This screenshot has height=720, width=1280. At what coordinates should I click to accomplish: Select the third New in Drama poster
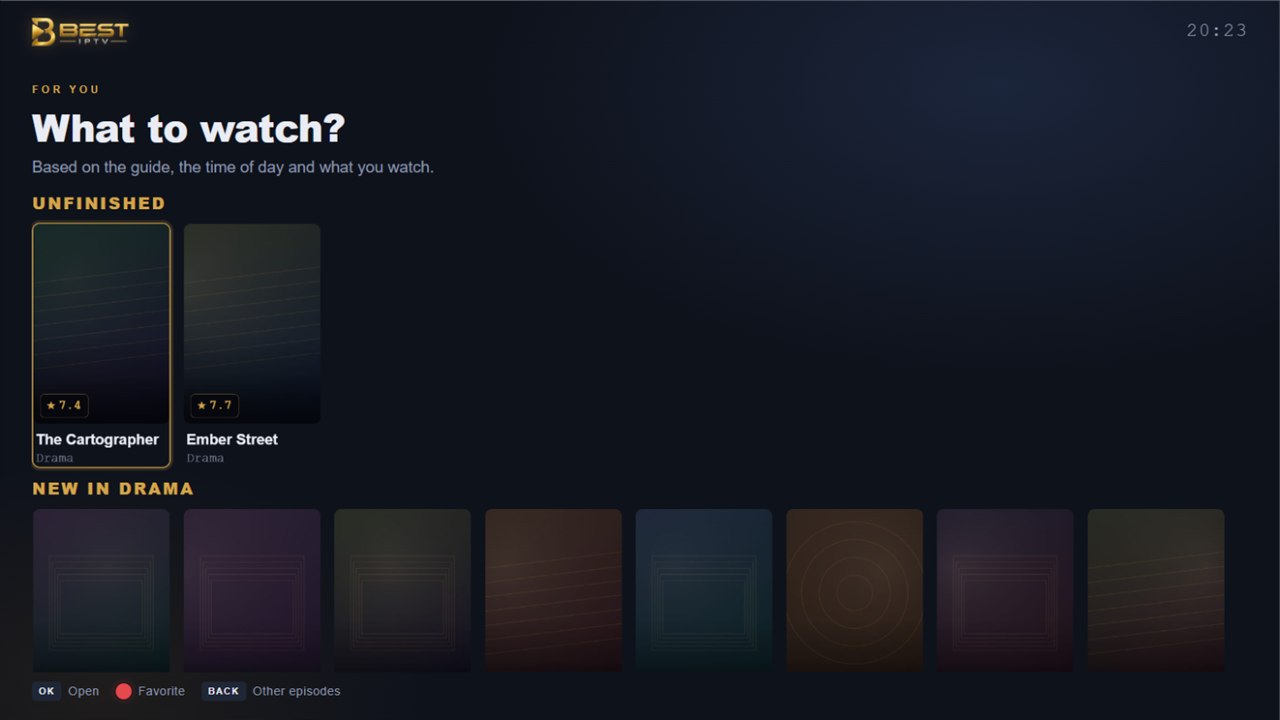[x=402, y=590]
